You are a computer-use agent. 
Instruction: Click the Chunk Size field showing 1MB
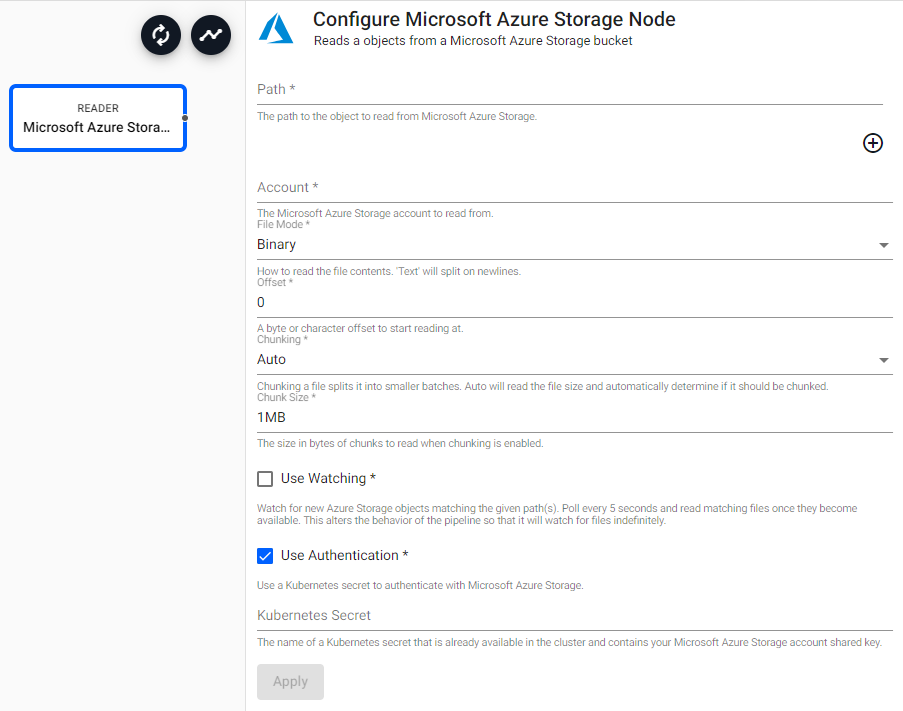tap(575, 418)
